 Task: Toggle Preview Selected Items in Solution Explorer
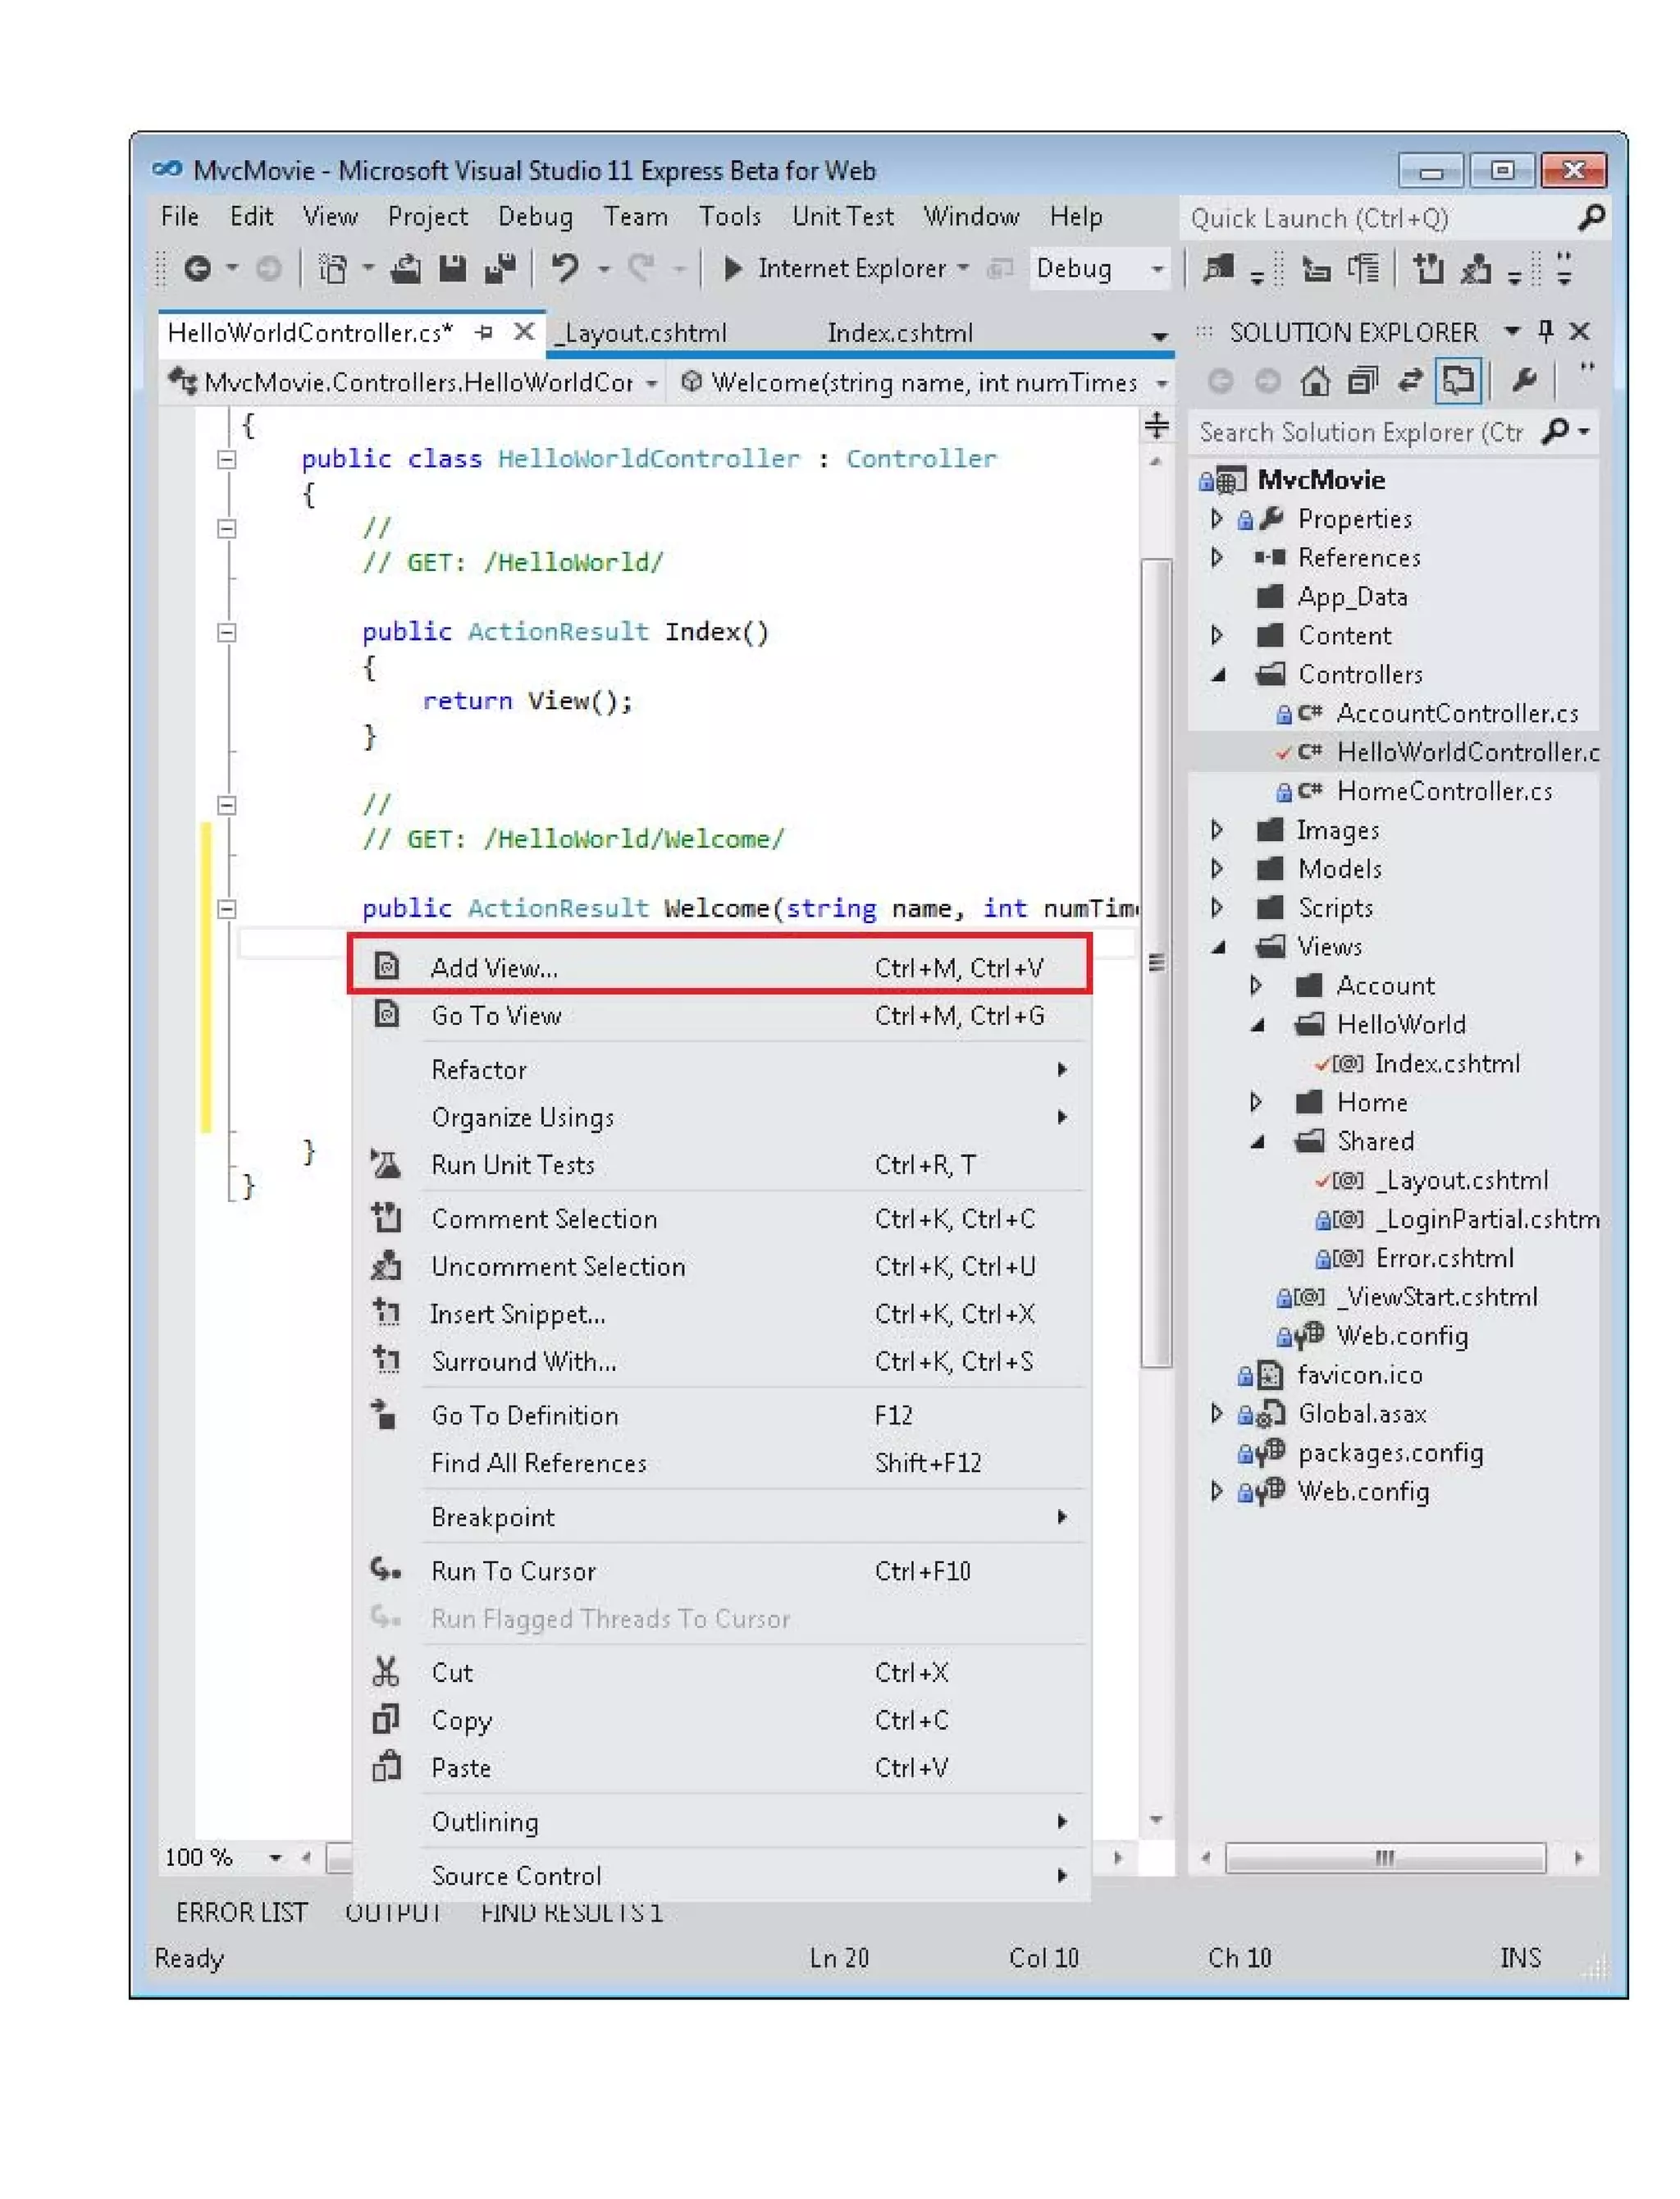(x=1458, y=381)
